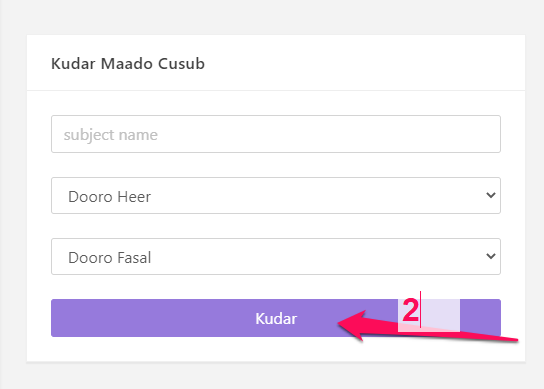Select the 'Dooro Fasal' text in the combo box
The height and width of the screenshot is (389, 544).
coord(110,258)
